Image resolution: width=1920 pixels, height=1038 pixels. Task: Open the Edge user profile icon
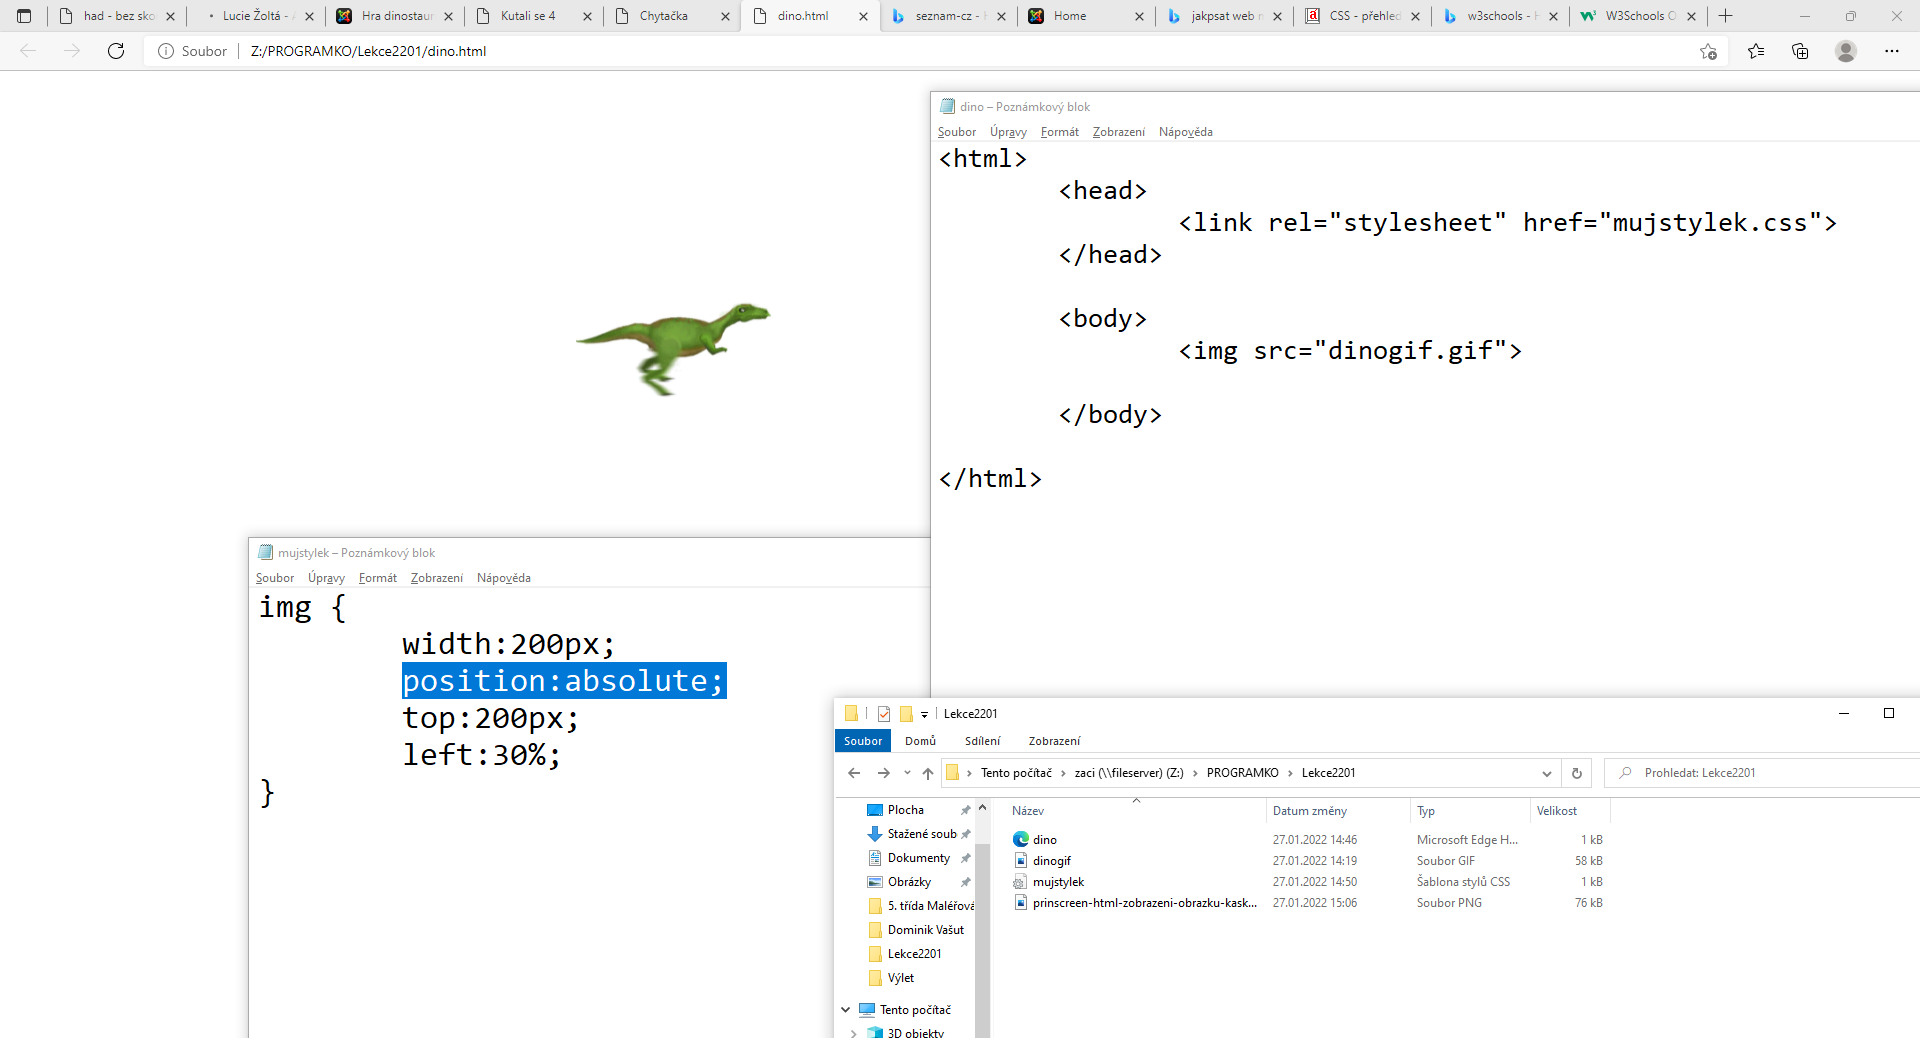click(1846, 51)
